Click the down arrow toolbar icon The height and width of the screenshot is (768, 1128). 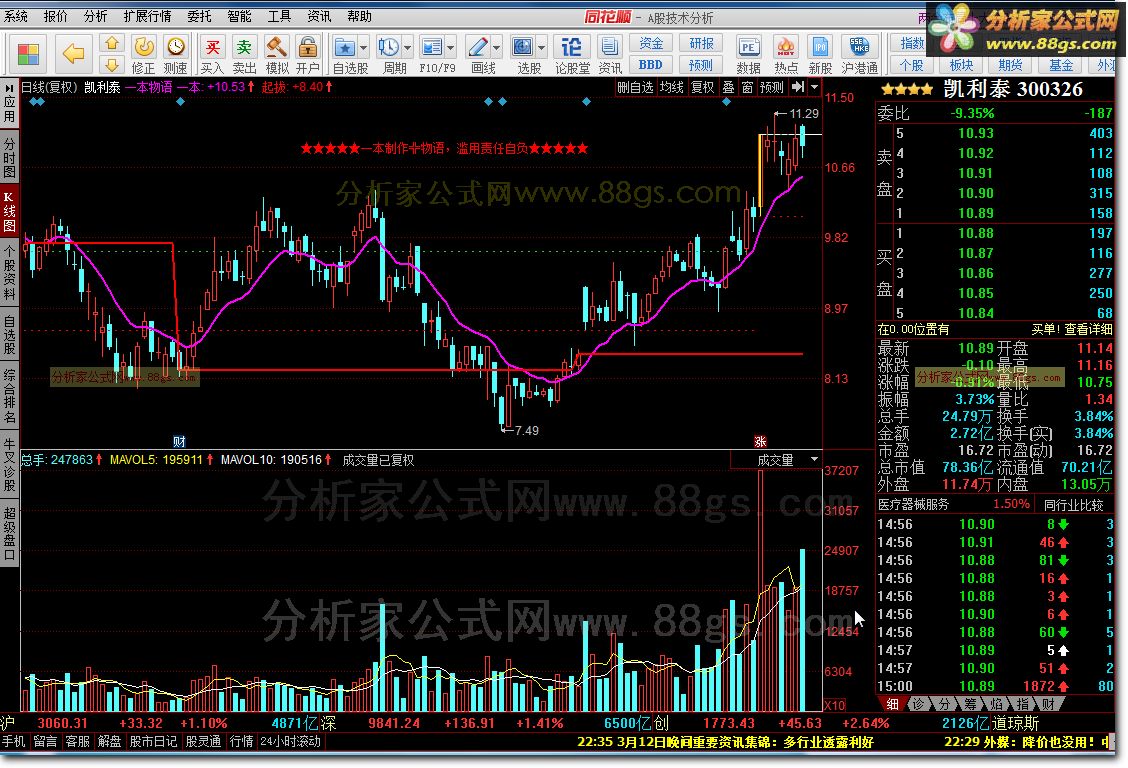click(112, 65)
